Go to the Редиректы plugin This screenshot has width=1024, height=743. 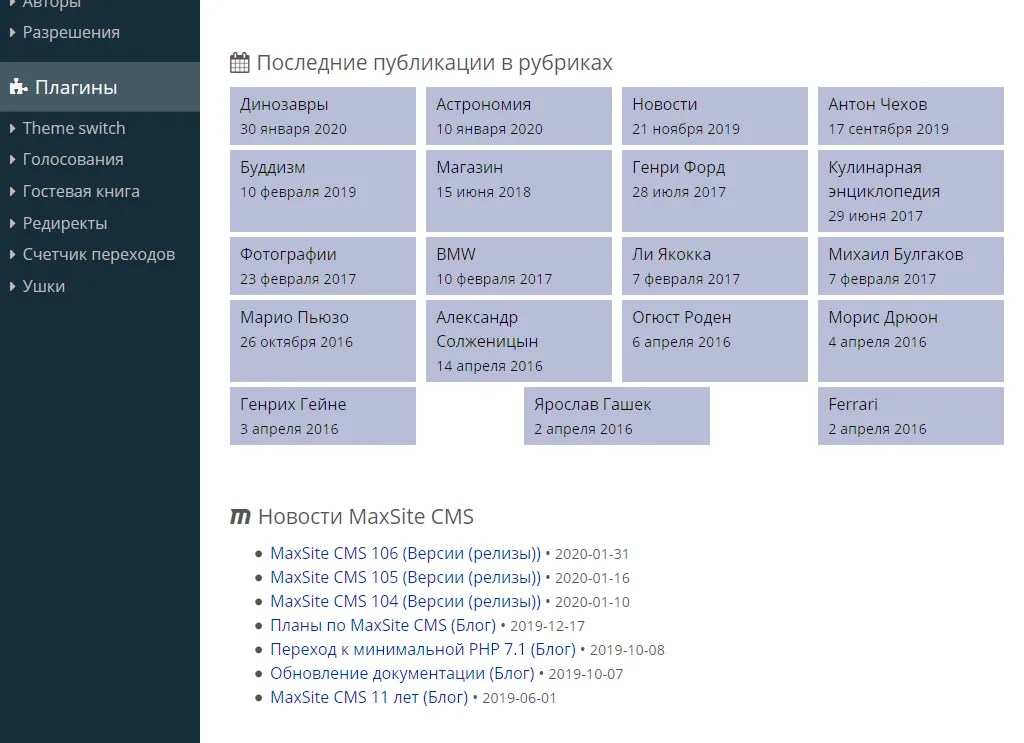[x=65, y=223]
